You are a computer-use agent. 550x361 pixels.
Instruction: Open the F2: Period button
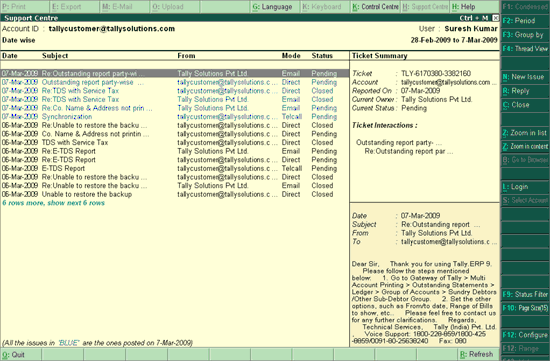click(x=525, y=21)
